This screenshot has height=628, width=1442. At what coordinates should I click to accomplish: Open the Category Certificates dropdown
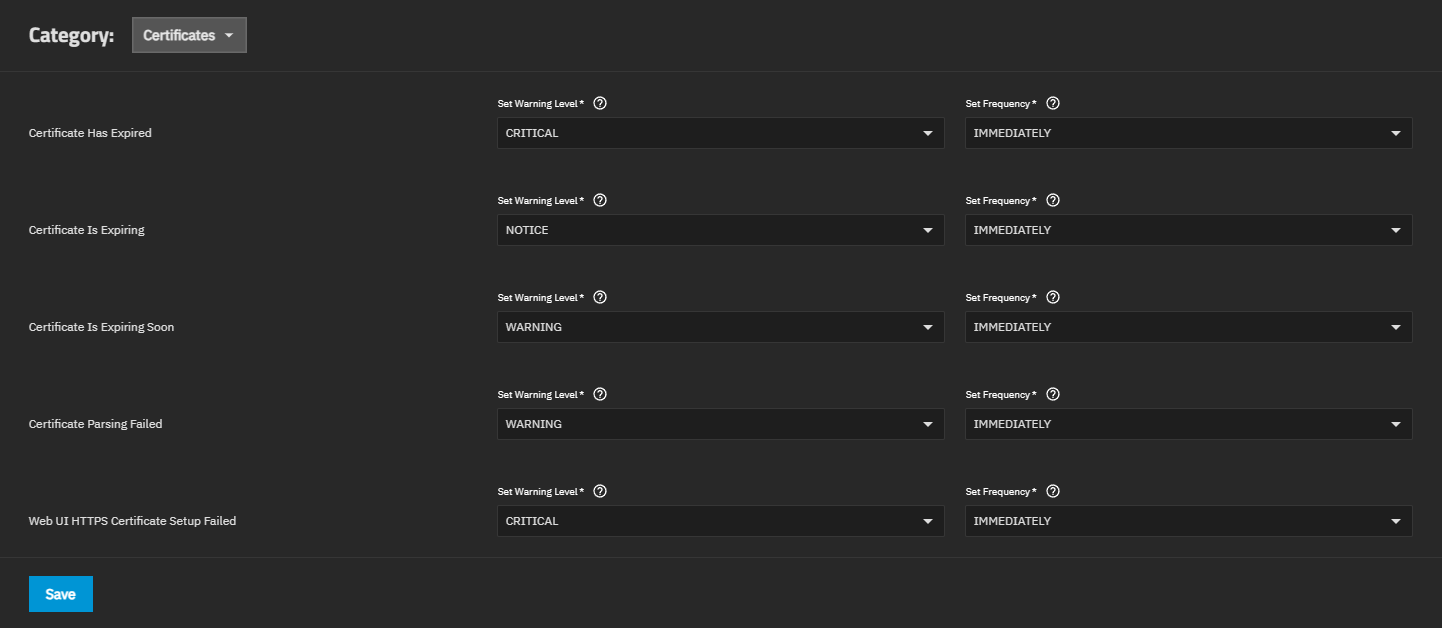(189, 35)
